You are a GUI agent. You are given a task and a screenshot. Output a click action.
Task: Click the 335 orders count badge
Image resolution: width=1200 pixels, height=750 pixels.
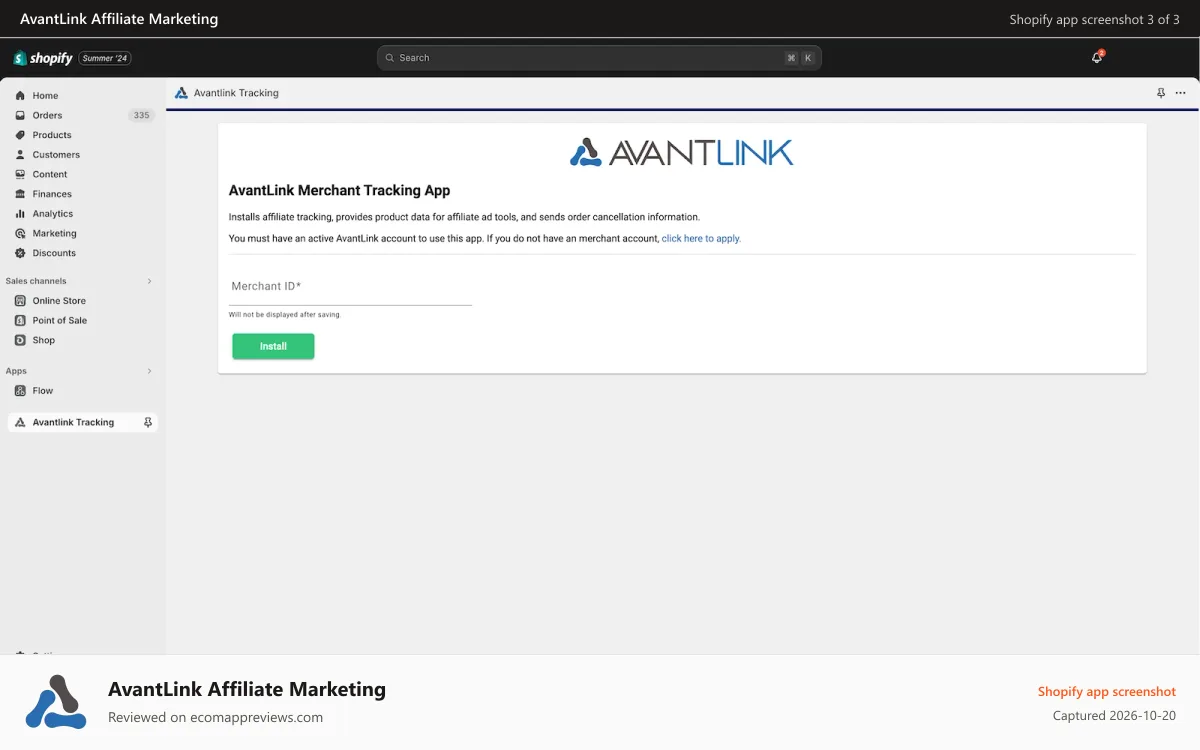point(141,115)
